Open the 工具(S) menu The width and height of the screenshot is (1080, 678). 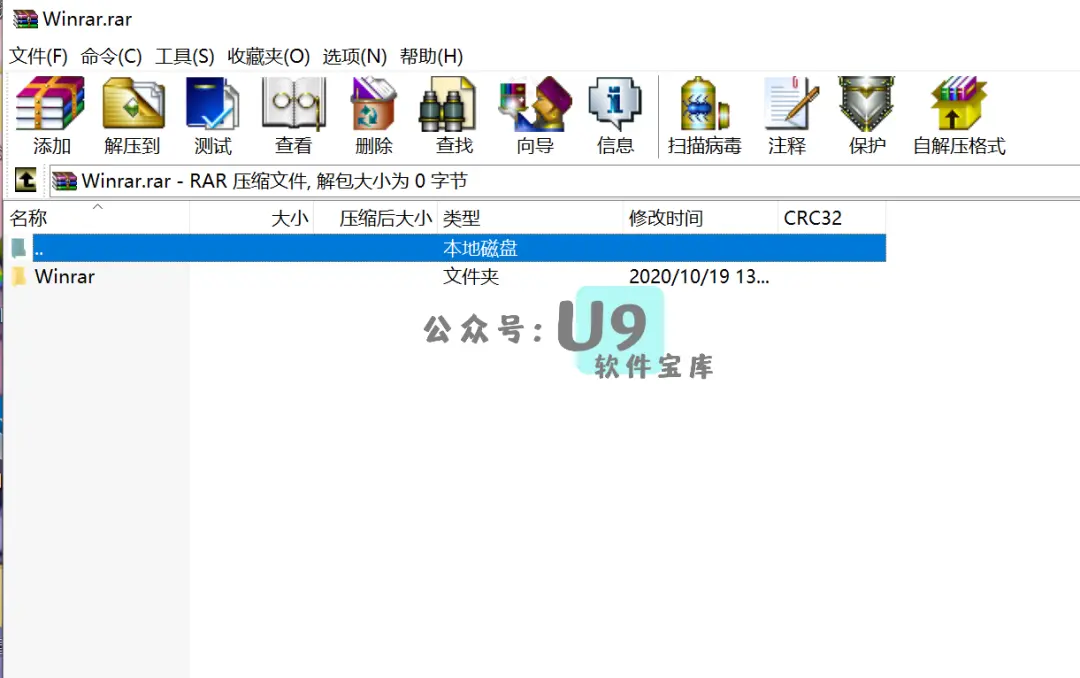coord(185,56)
